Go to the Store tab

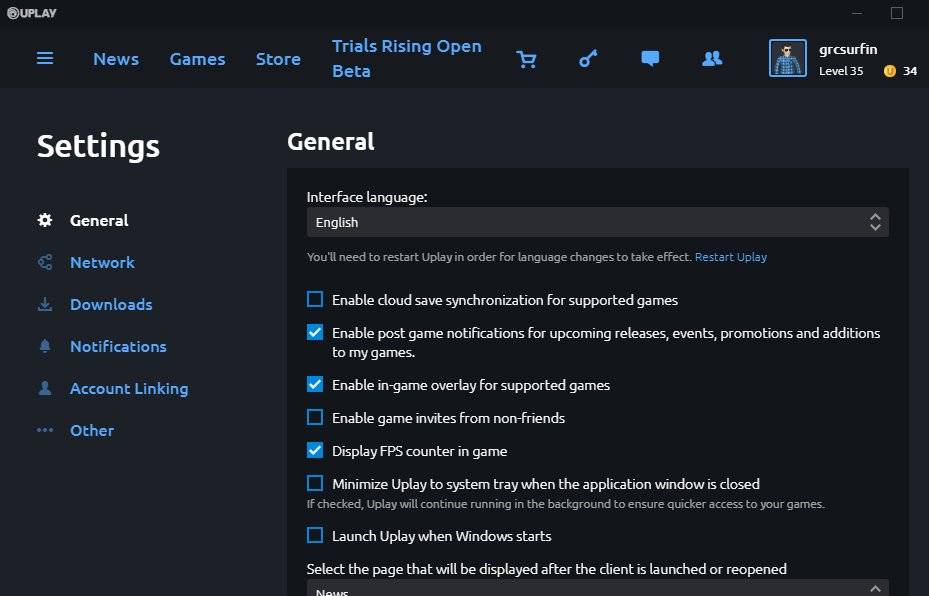click(278, 59)
